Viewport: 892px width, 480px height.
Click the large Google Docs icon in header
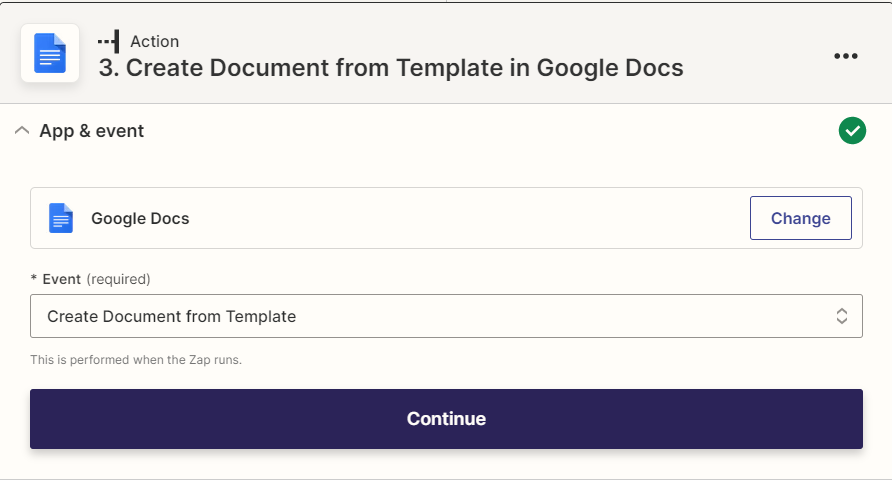pos(50,53)
